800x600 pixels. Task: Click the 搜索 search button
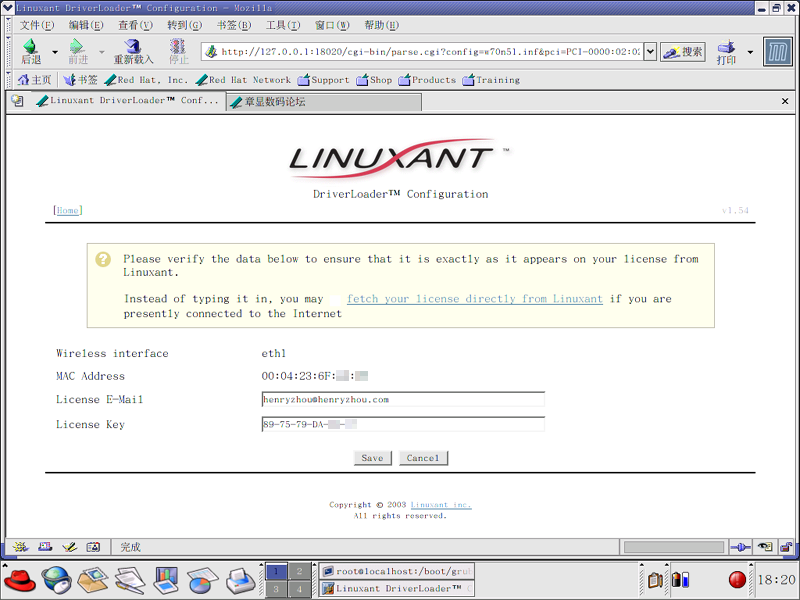coord(683,52)
